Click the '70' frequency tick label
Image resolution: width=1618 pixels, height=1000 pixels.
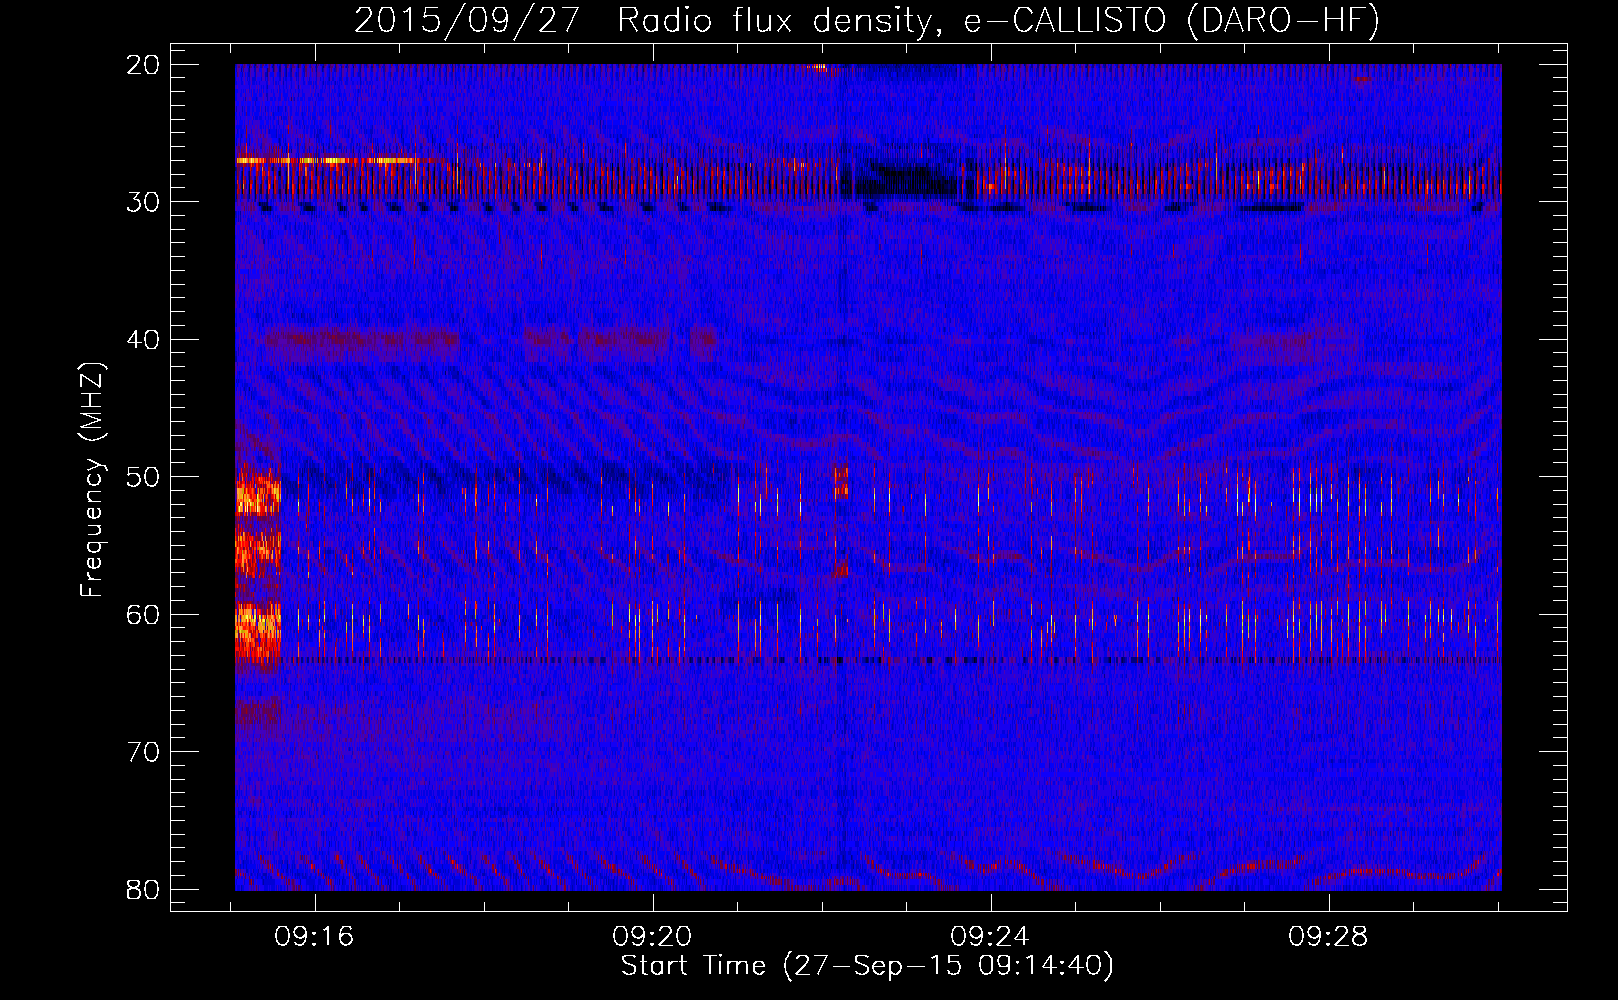point(143,752)
